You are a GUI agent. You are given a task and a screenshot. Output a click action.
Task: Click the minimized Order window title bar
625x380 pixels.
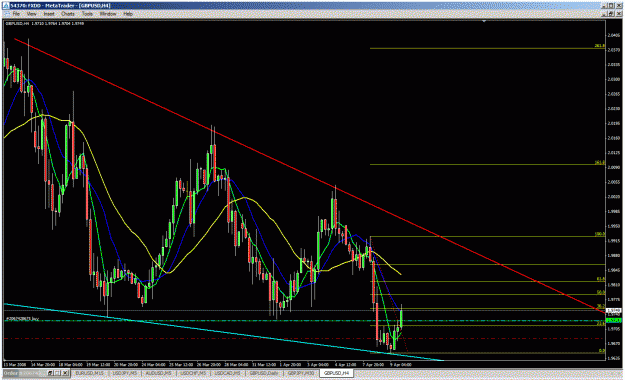click(24, 373)
